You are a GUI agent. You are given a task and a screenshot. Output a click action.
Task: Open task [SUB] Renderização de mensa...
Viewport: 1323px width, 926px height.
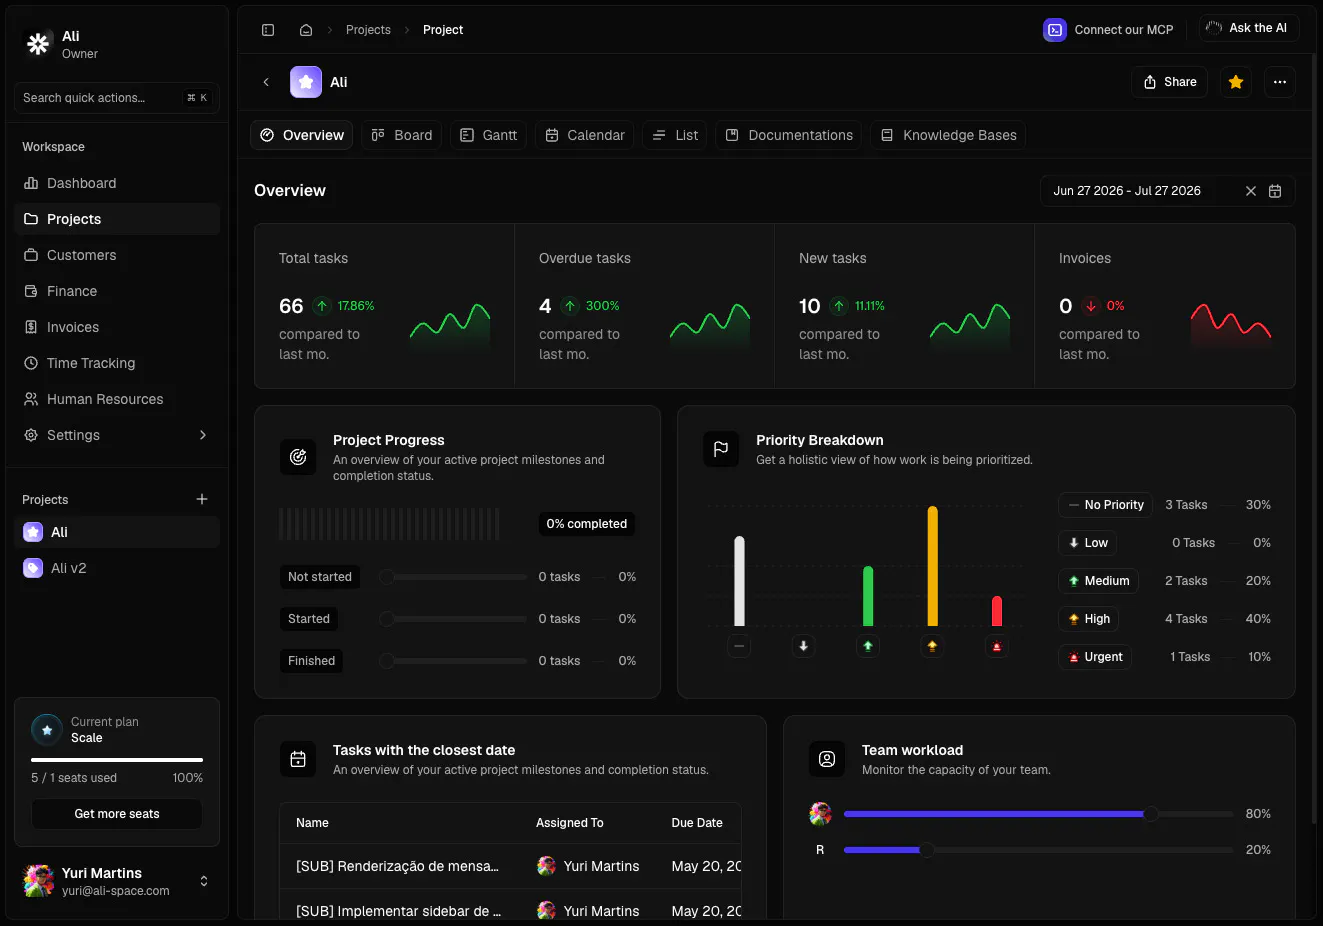(397, 866)
